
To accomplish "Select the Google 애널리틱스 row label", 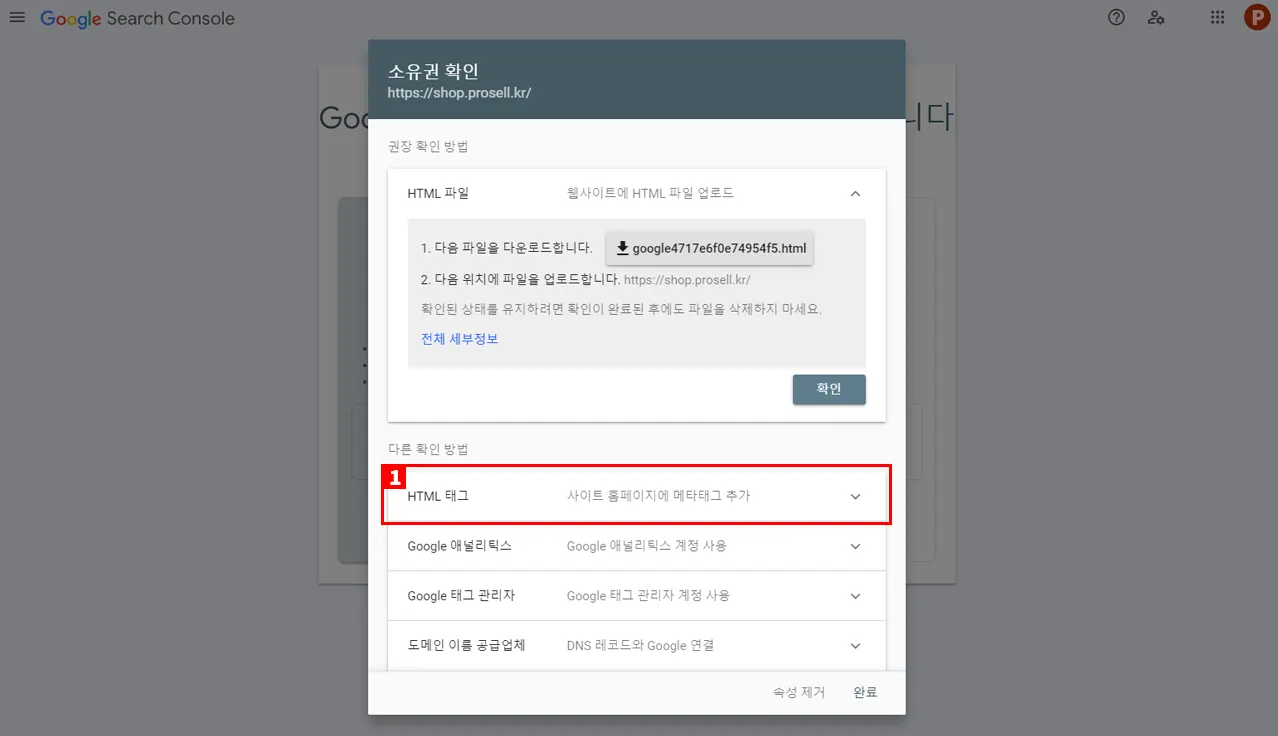I will click(460, 546).
